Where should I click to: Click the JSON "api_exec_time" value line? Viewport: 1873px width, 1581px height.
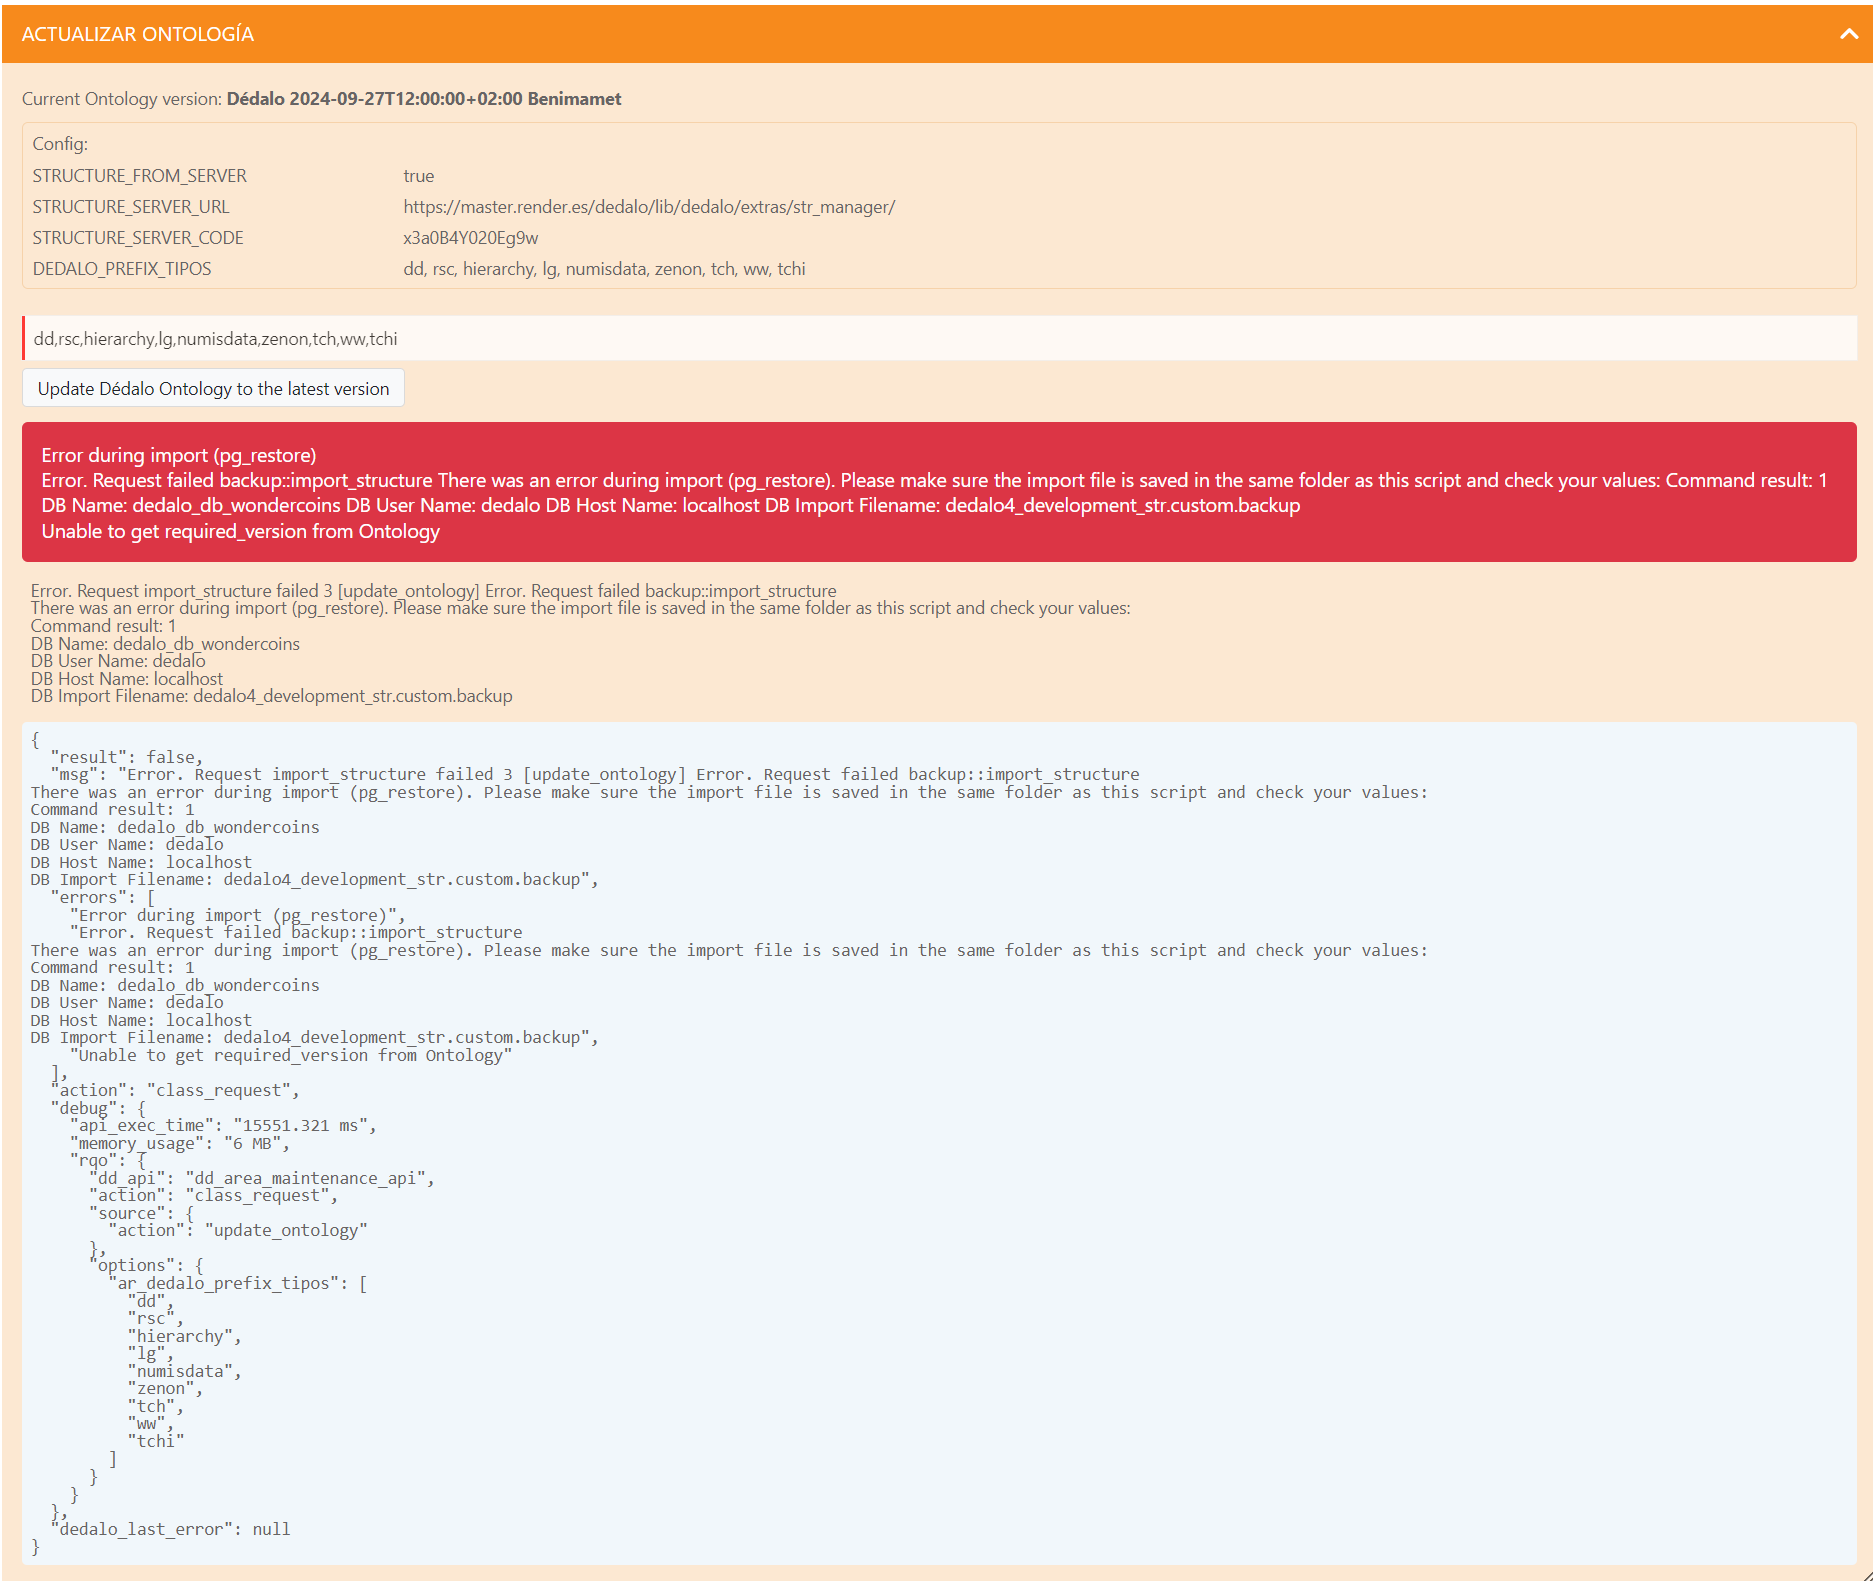tap(223, 1125)
